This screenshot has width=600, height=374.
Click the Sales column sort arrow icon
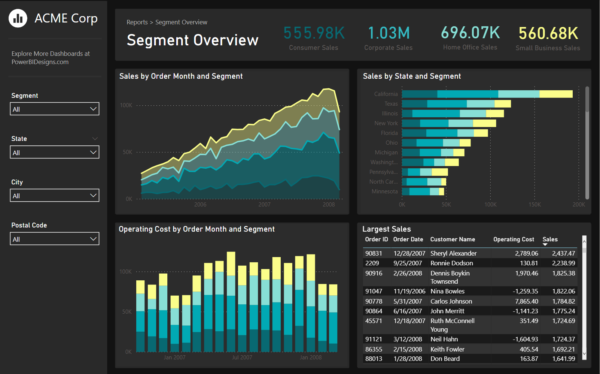tap(545, 245)
